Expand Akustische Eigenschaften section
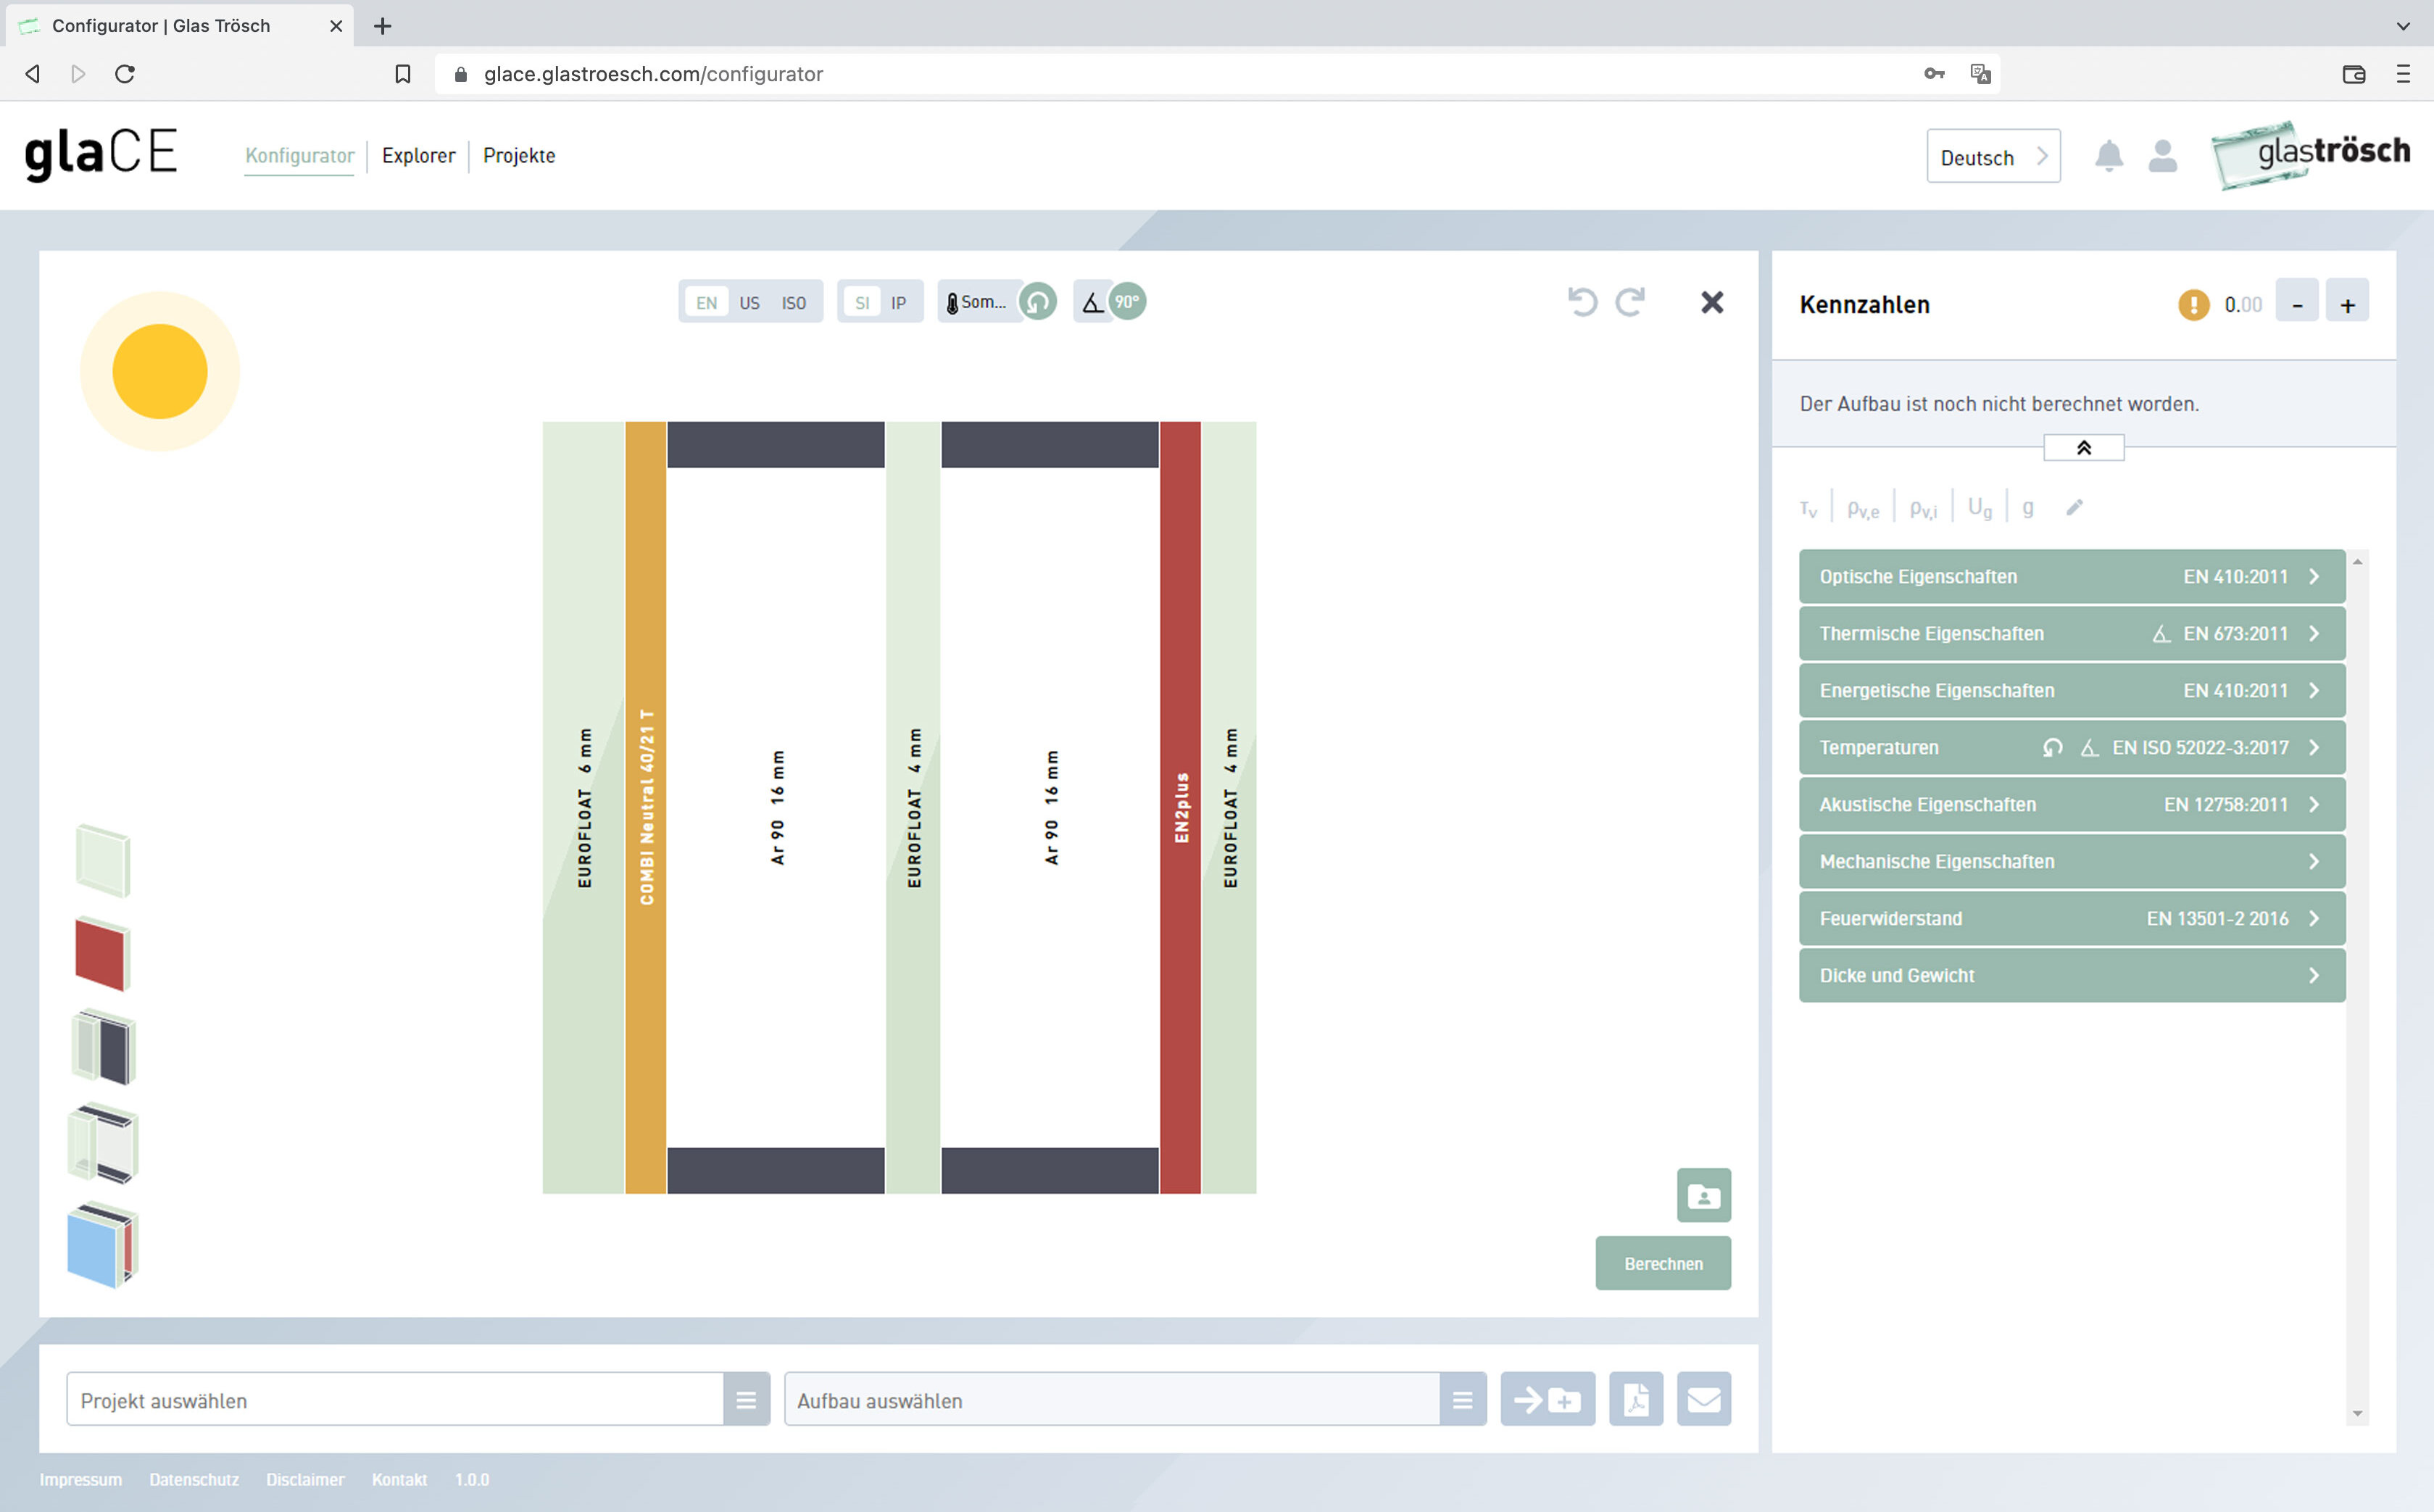Screen dimensions: 2434x1512 2072,805
